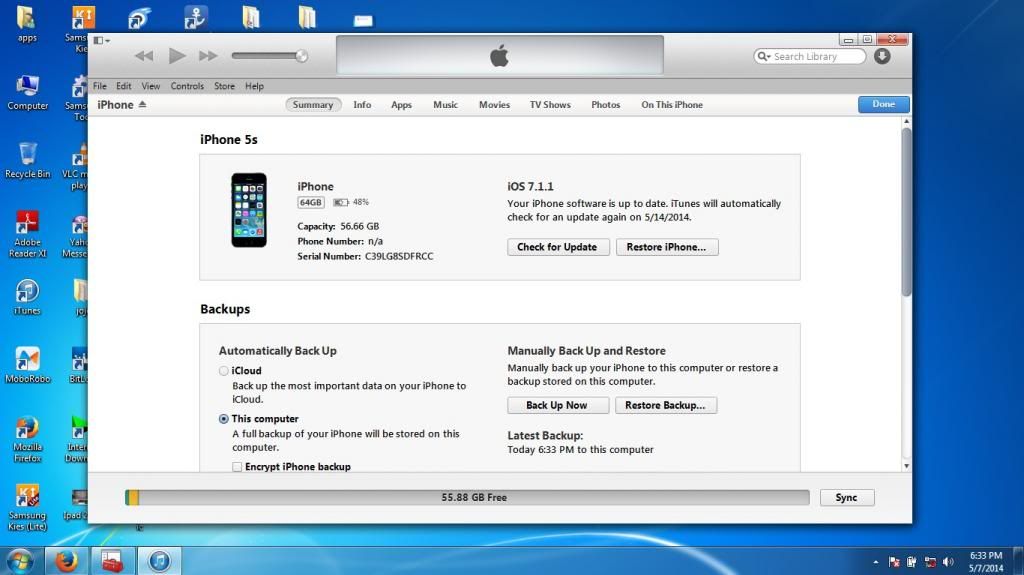Open the apps desktop folder
Image resolution: width=1024 pixels, height=575 pixels.
click(27, 23)
